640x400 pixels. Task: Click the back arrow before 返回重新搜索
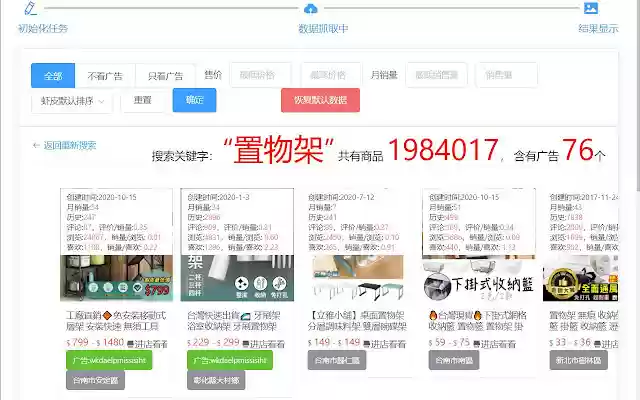[36, 145]
